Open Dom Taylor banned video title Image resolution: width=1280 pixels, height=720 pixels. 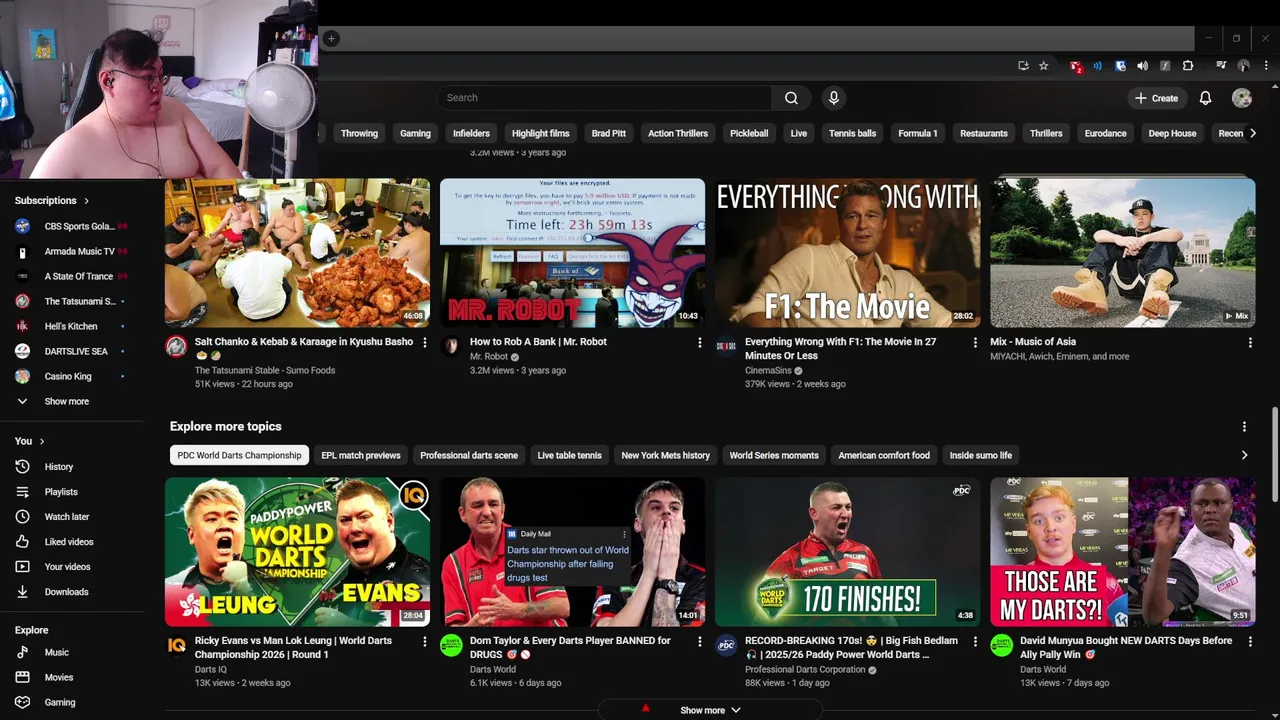click(x=570, y=648)
